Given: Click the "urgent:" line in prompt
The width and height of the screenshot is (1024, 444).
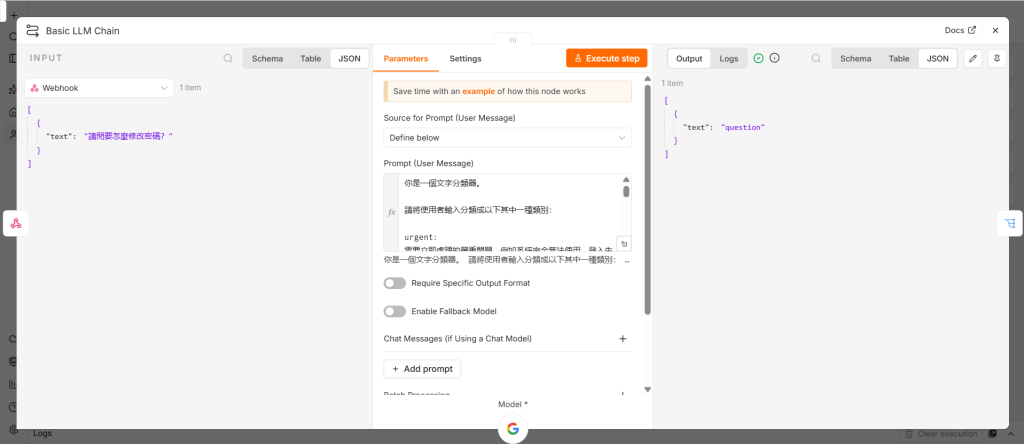Looking at the screenshot, I should tap(421, 237).
